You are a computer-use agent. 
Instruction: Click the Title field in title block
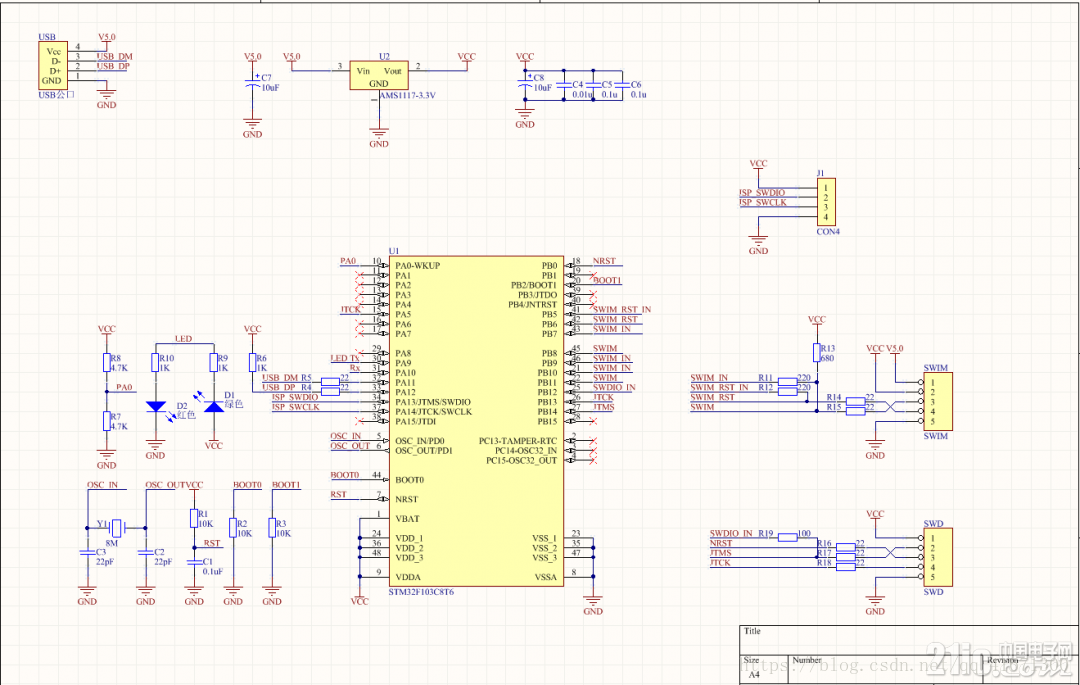[752, 631]
